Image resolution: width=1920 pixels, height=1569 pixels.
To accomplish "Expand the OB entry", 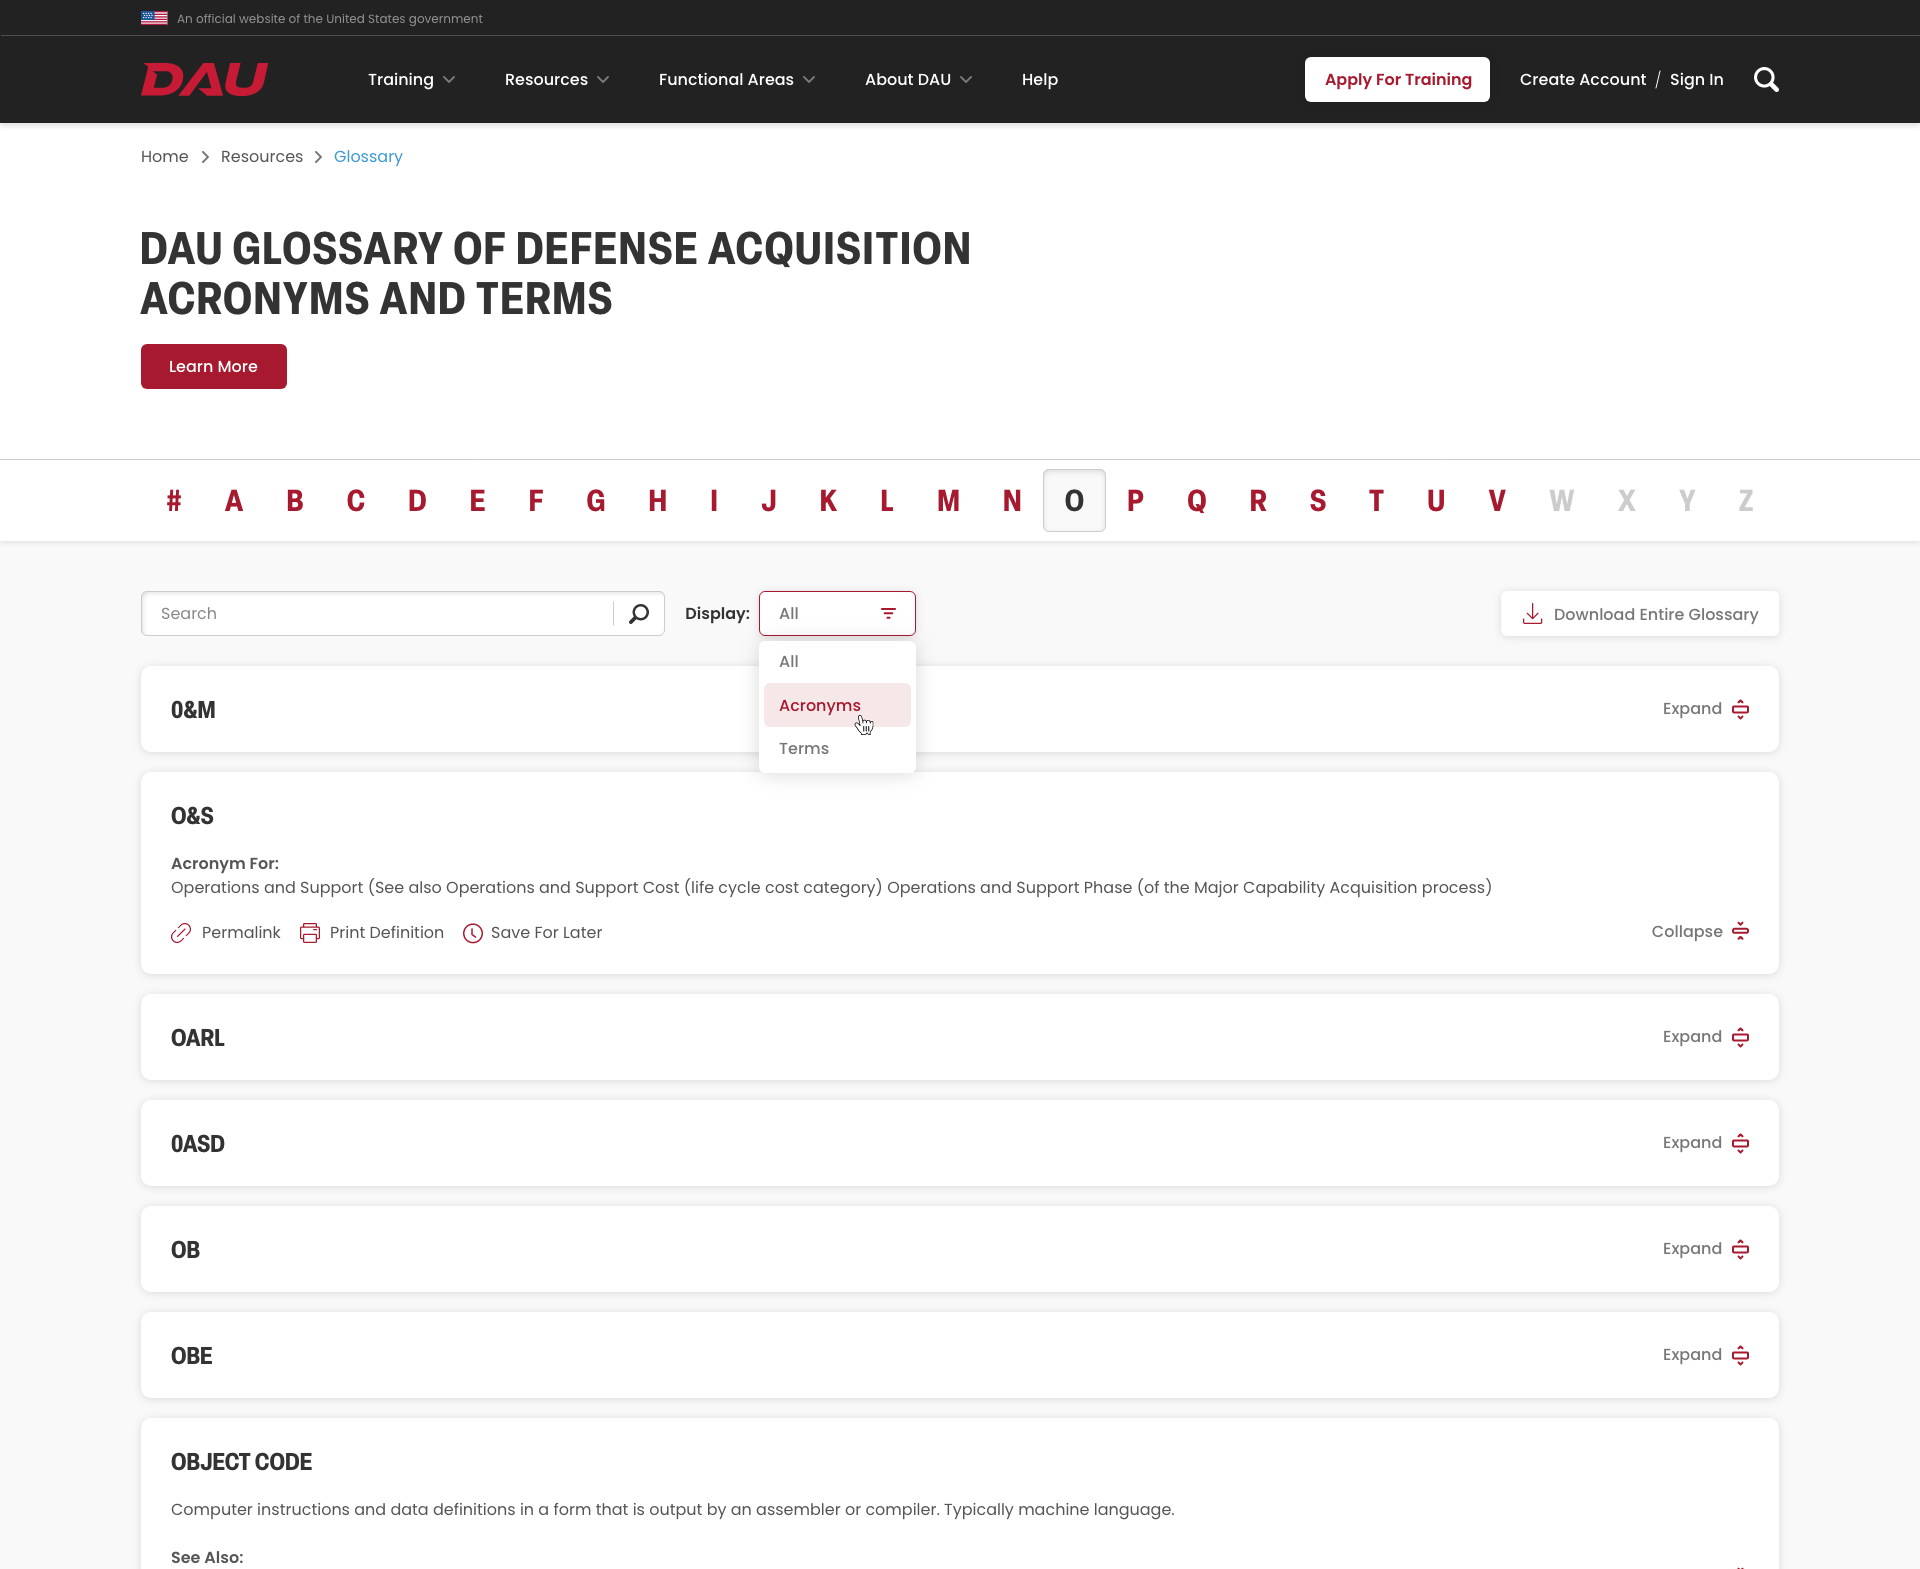I will pyautogui.click(x=1706, y=1249).
